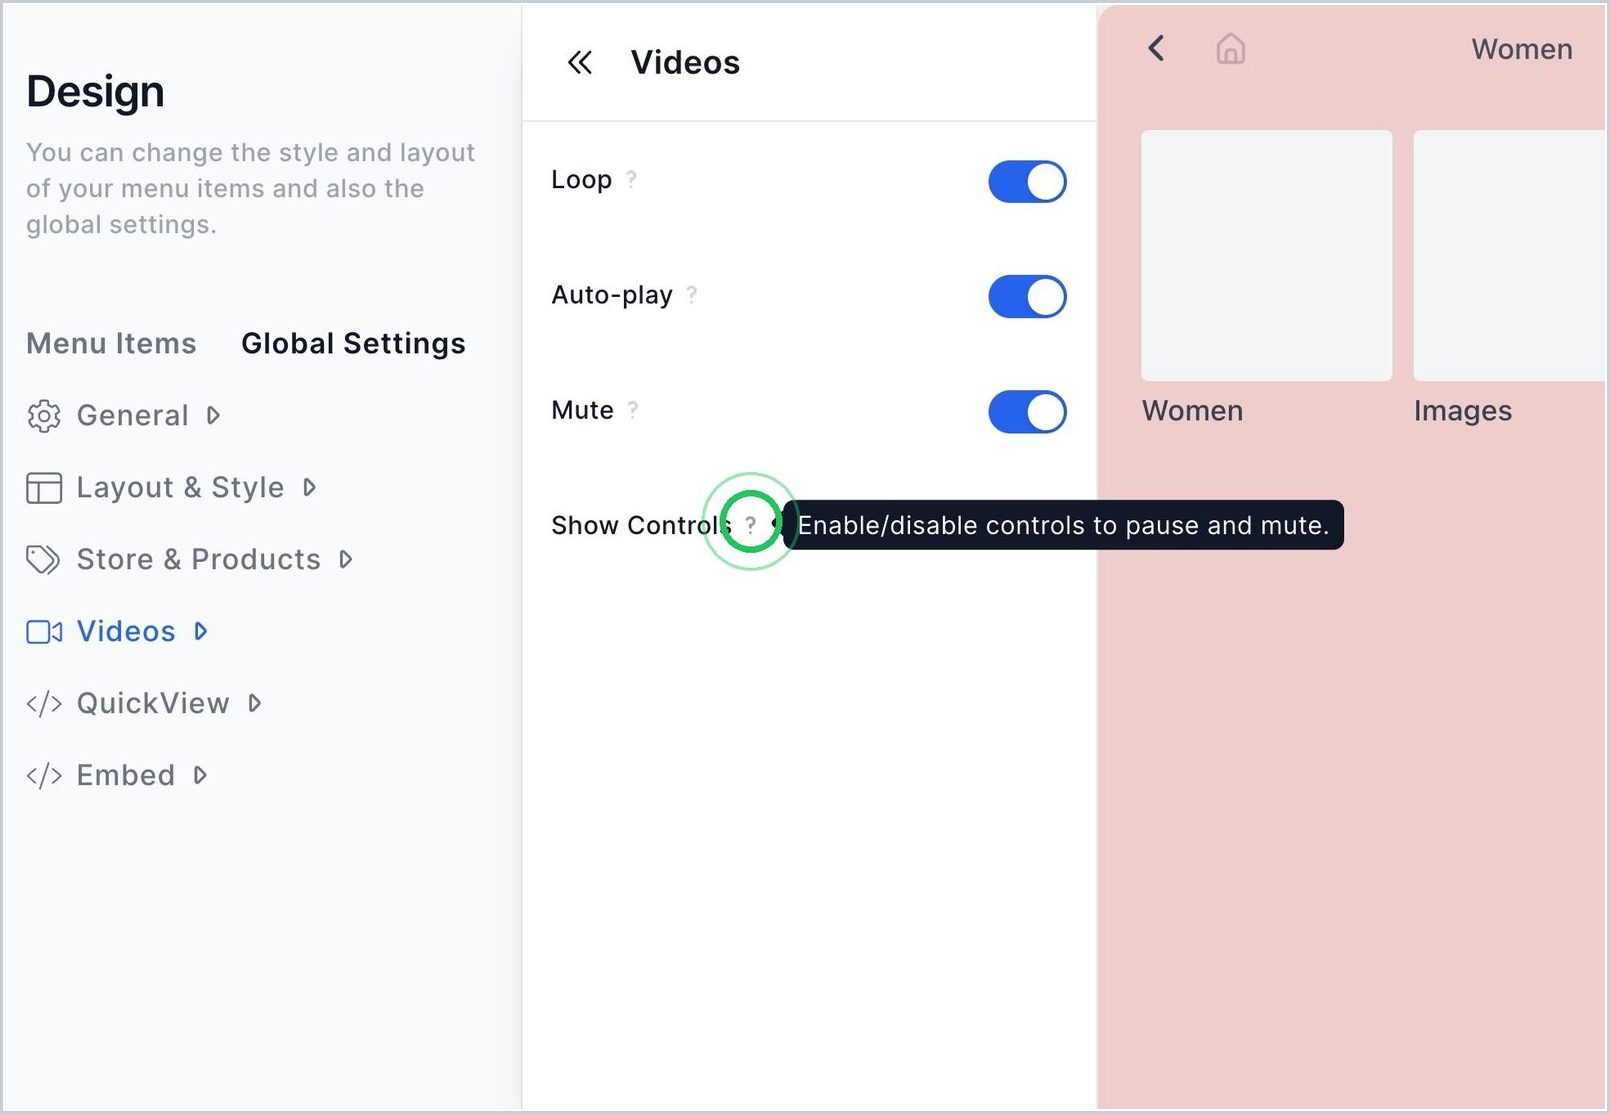Open the Women category thumbnail
This screenshot has height=1114, width=1610.
pos(1266,255)
